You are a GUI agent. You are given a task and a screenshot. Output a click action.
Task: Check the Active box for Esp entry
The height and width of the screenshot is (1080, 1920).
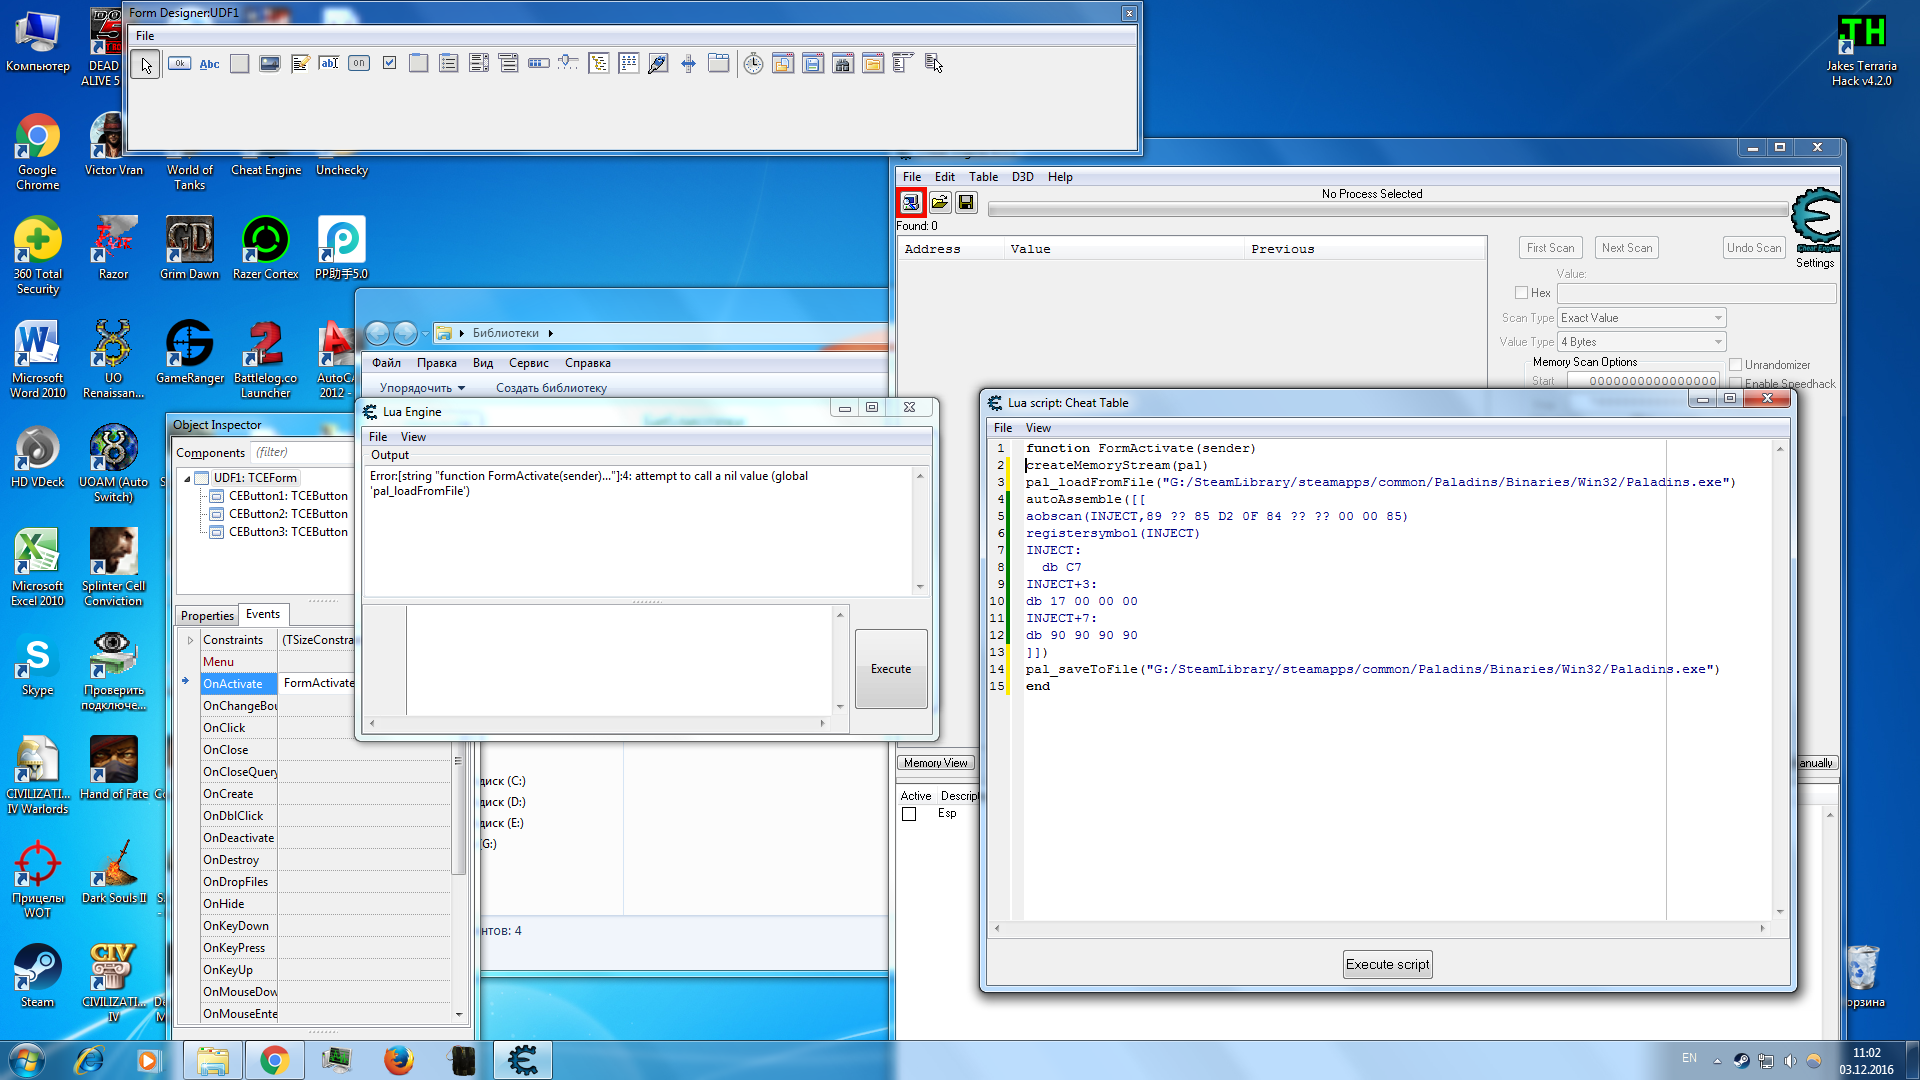click(x=909, y=814)
